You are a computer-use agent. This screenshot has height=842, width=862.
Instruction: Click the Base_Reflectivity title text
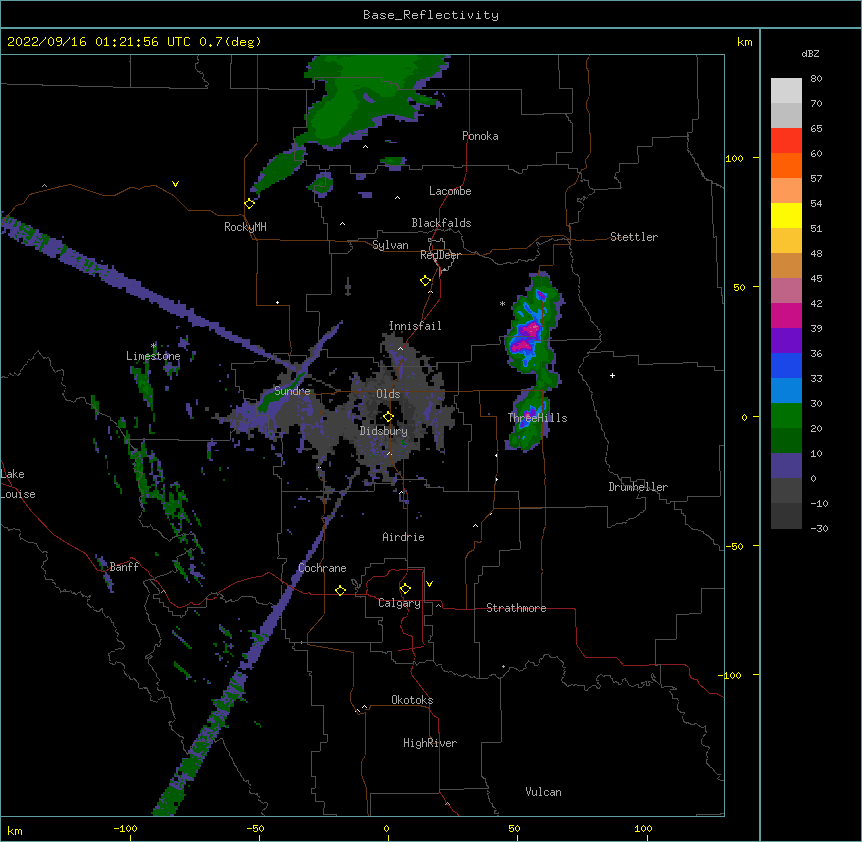click(x=431, y=15)
